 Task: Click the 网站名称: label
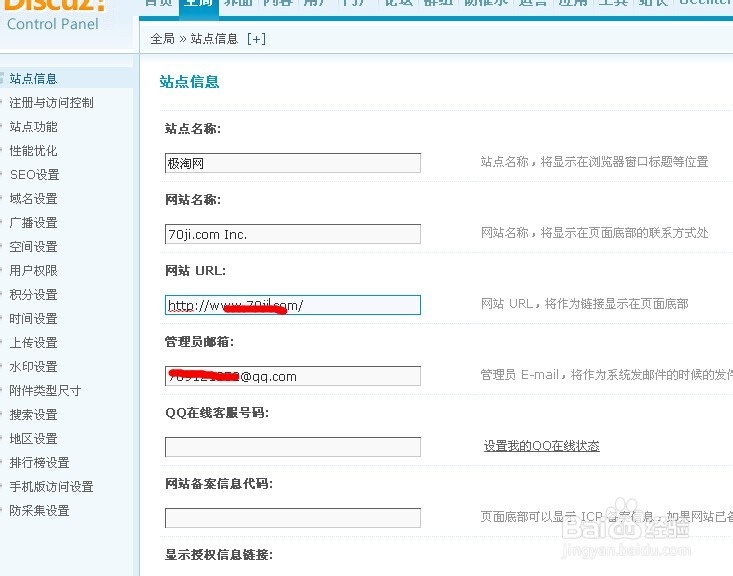tap(193, 200)
